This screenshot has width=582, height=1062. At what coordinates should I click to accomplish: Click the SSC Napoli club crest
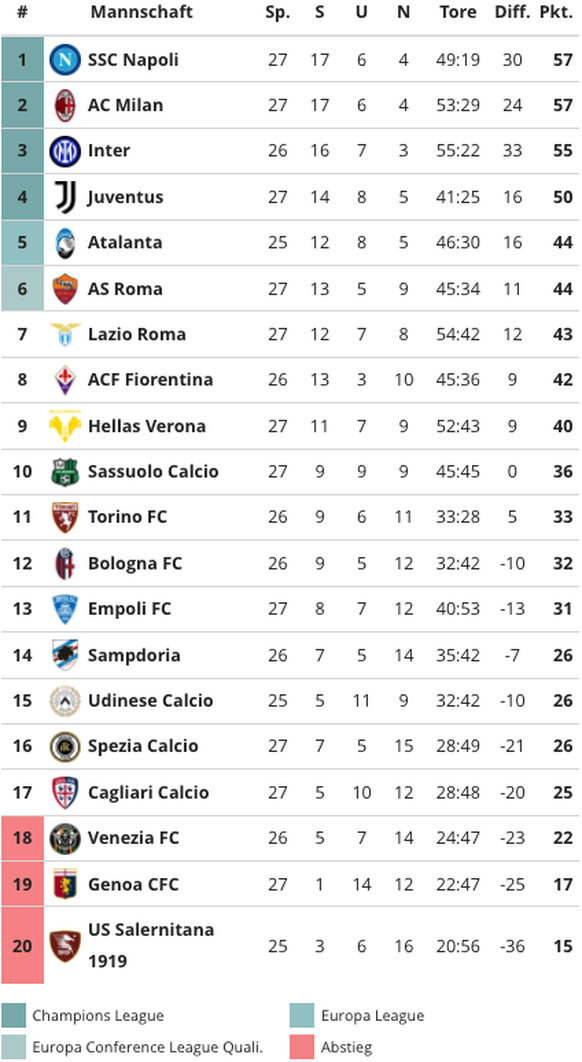(65, 60)
